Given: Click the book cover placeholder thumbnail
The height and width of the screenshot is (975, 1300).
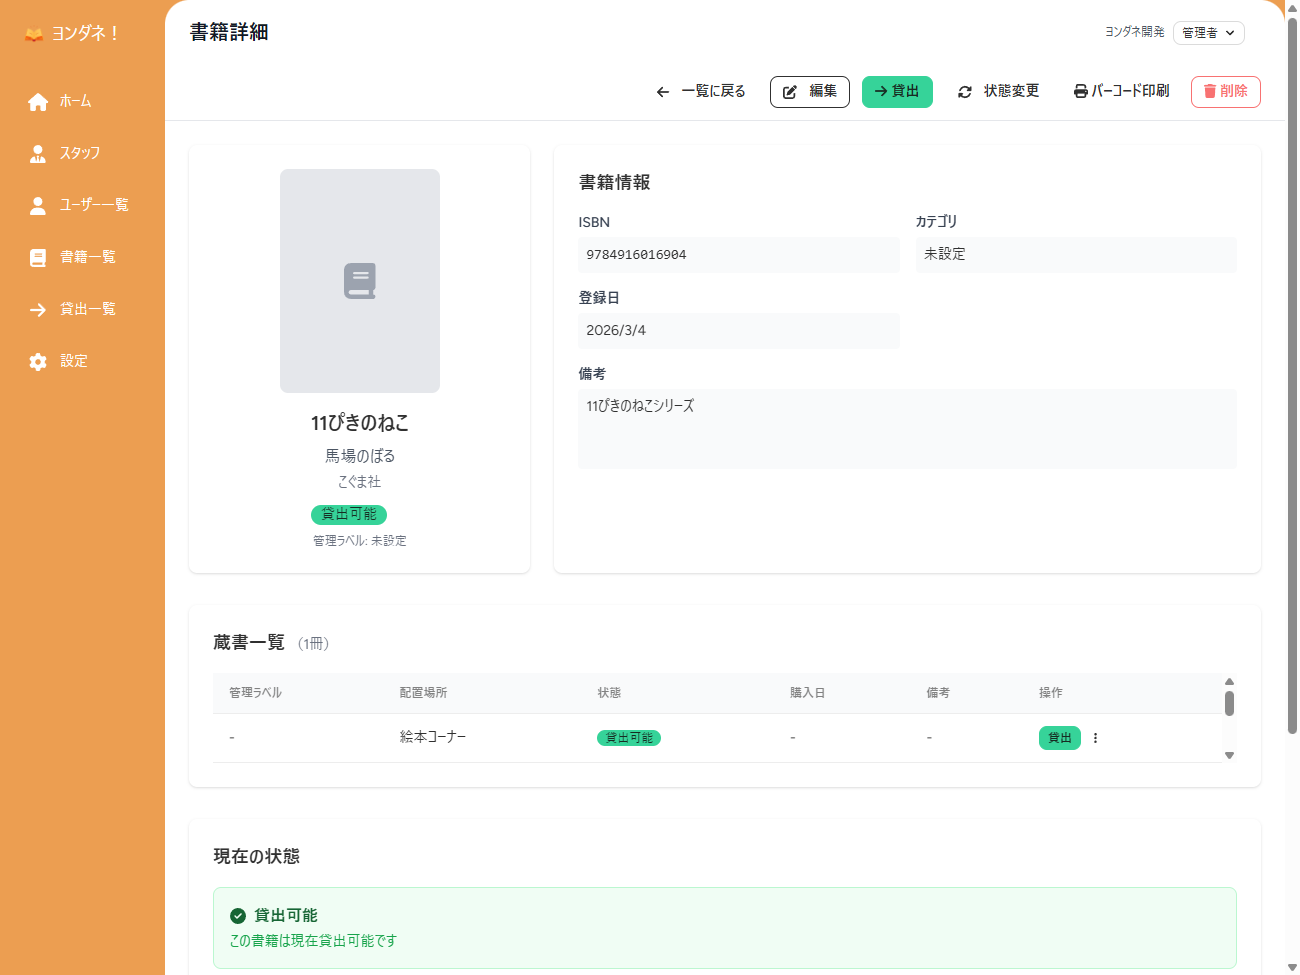Looking at the screenshot, I should click(x=360, y=280).
